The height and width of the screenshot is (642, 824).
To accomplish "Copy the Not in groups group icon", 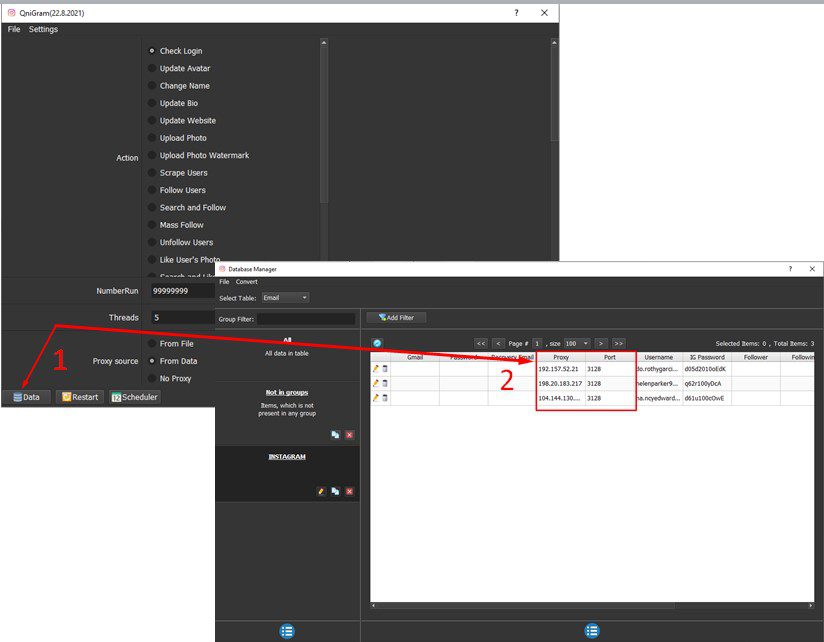I will (x=335, y=435).
